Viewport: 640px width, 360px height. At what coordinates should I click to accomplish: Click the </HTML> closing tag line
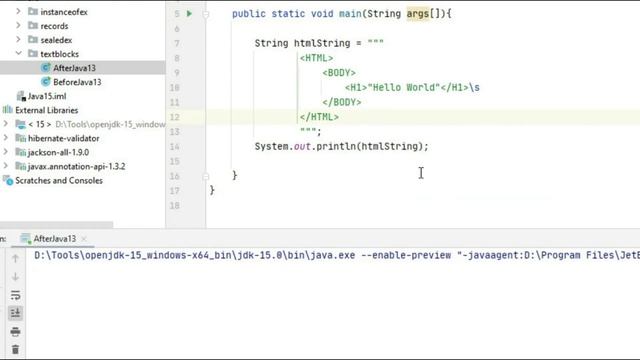(x=319, y=117)
